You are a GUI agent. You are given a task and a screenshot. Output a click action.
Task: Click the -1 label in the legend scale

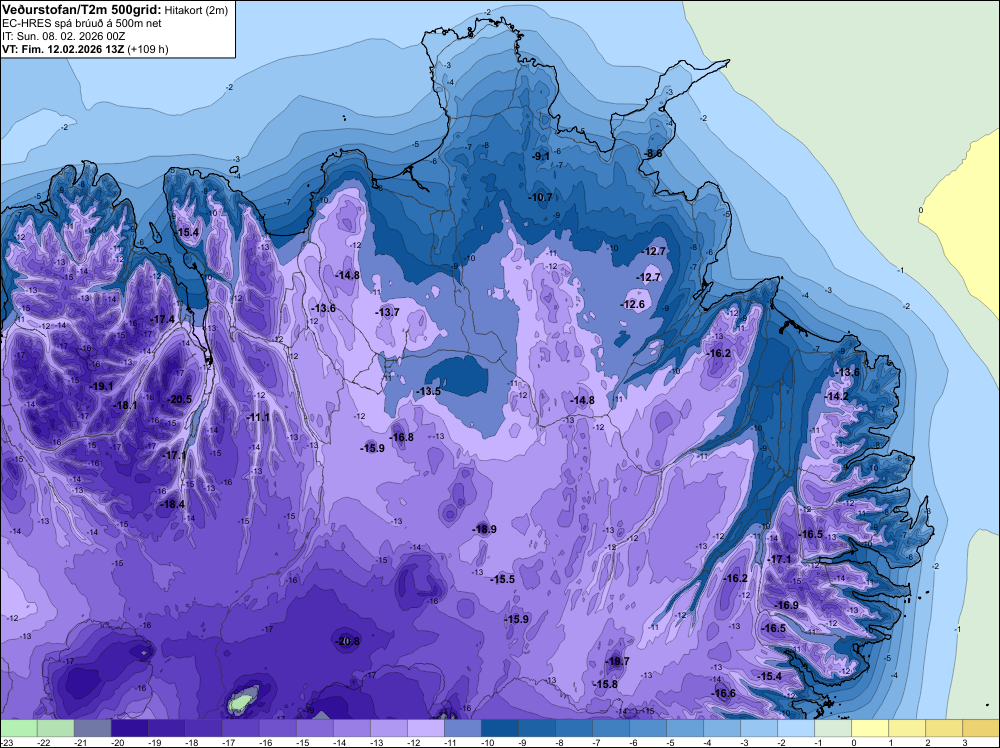click(820, 742)
